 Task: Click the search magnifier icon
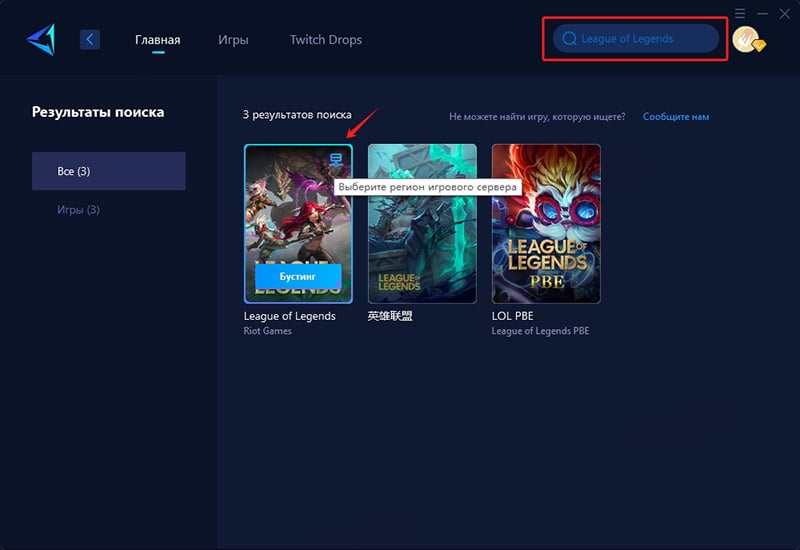569,39
